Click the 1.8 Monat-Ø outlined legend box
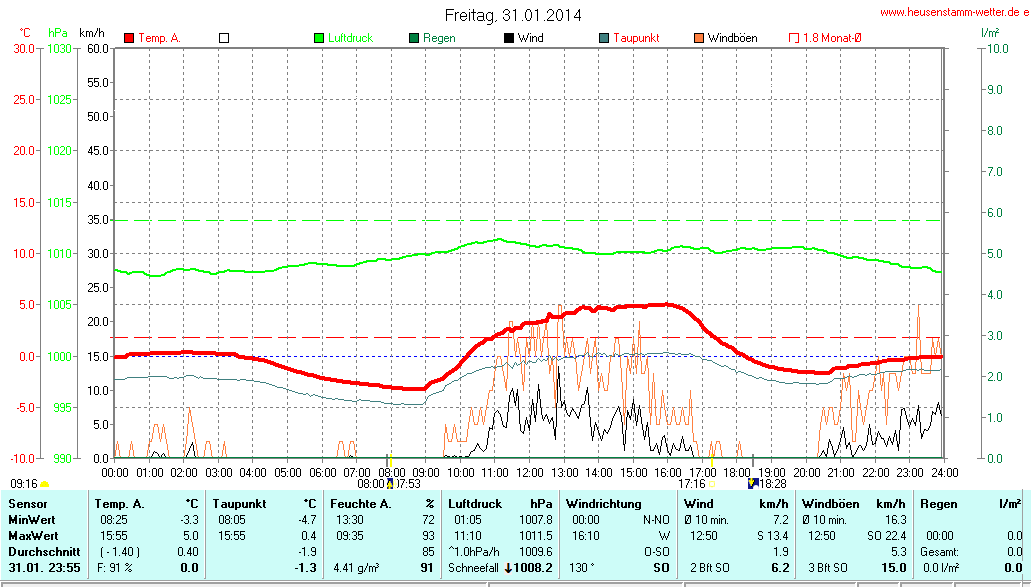 click(x=794, y=38)
